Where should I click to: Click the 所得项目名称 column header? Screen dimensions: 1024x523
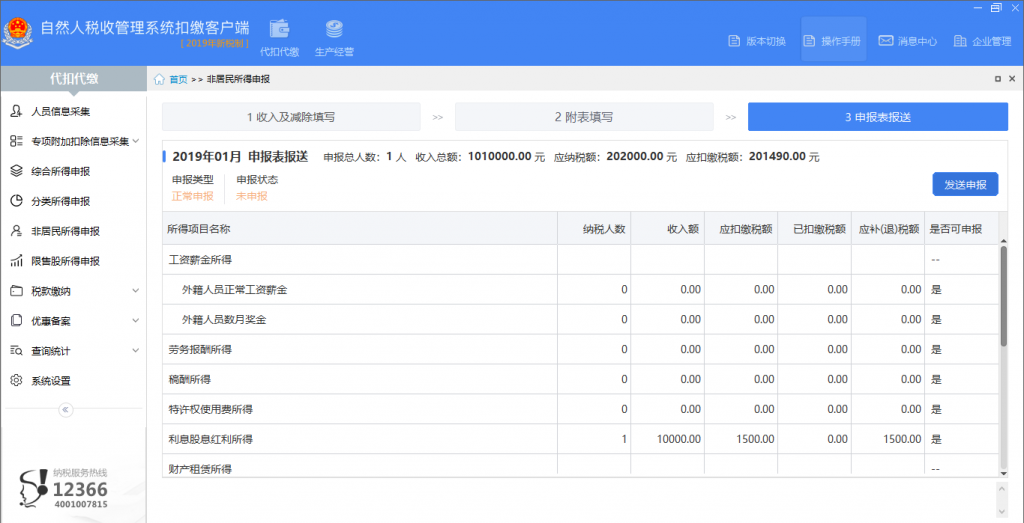point(360,229)
